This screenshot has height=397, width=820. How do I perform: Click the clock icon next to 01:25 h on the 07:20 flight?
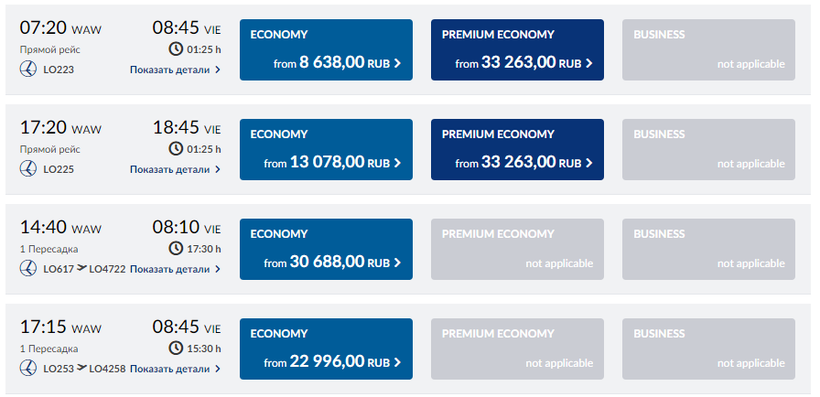[176, 49]
